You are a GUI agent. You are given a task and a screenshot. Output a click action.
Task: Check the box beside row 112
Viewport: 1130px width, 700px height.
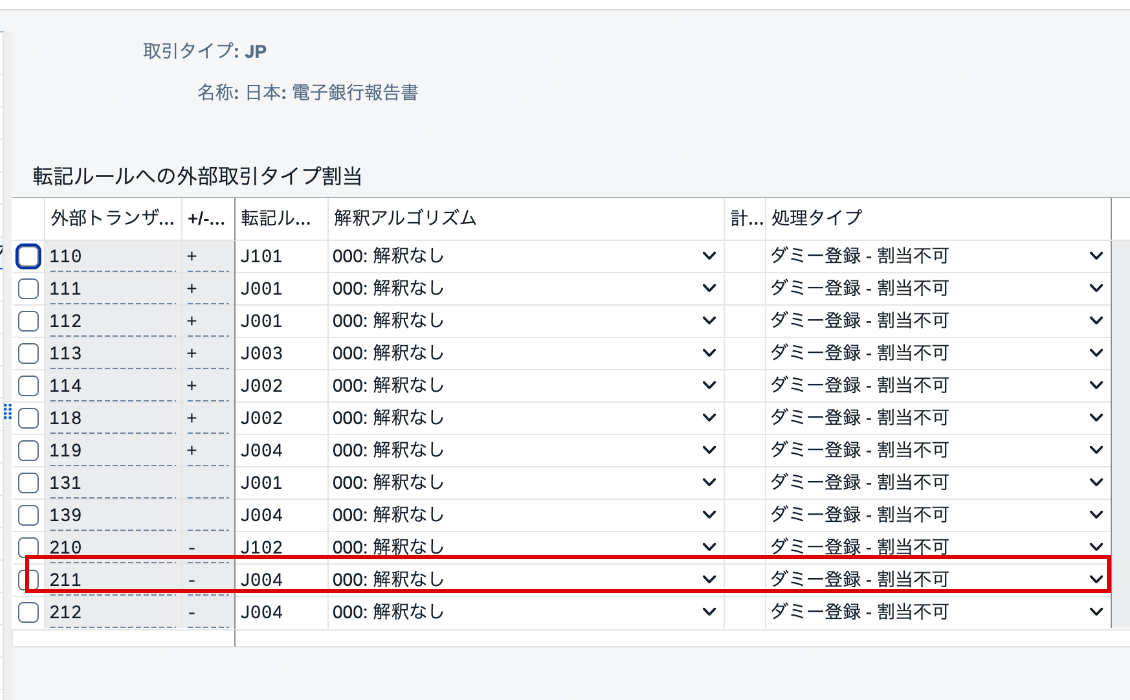[28, 321]
